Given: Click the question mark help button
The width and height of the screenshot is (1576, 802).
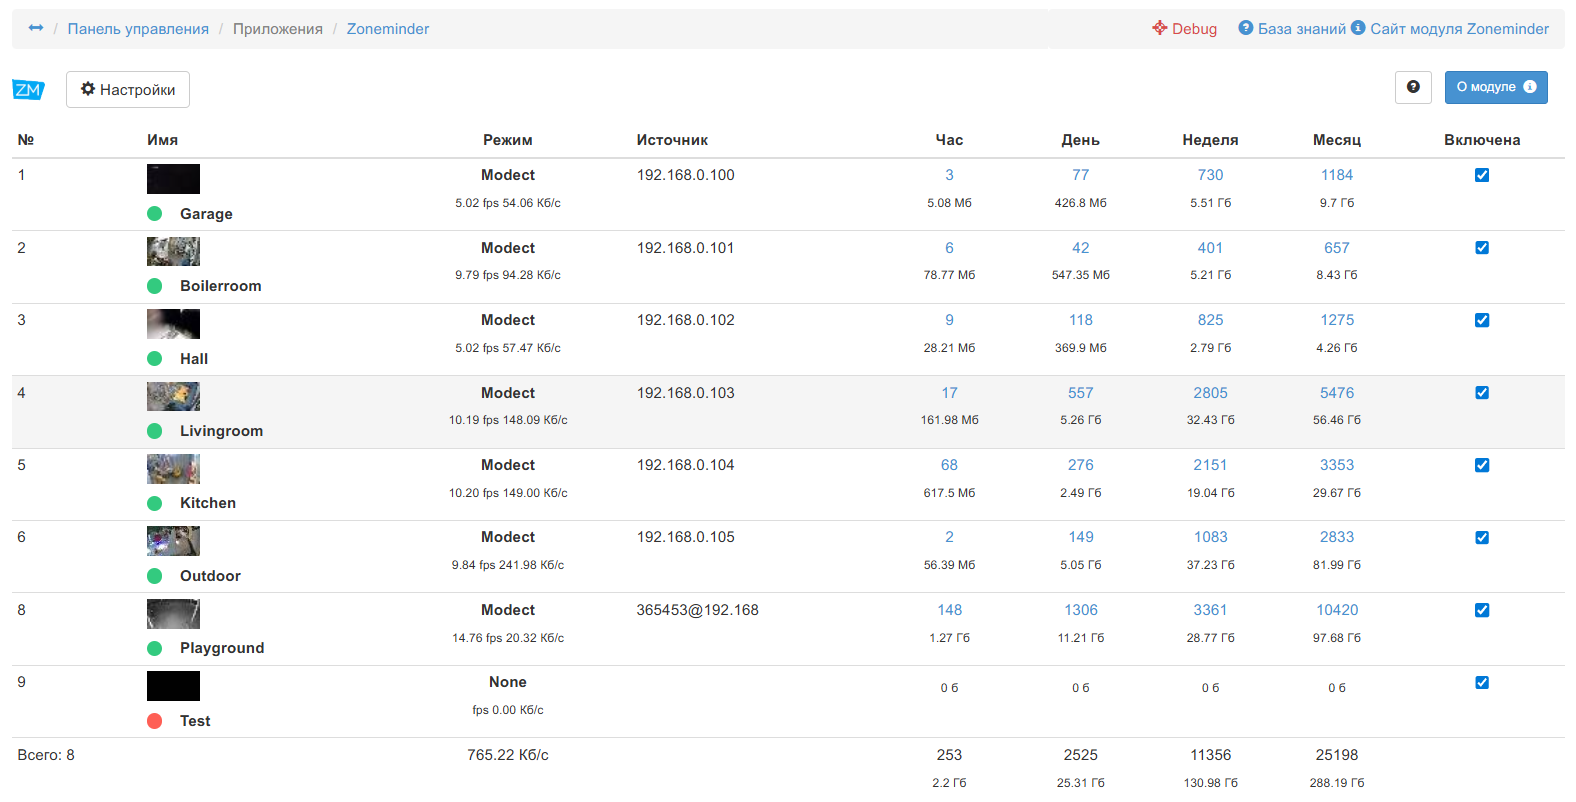Looking at the screenshot, I should pyautogui.click(x=1412, y=88).
